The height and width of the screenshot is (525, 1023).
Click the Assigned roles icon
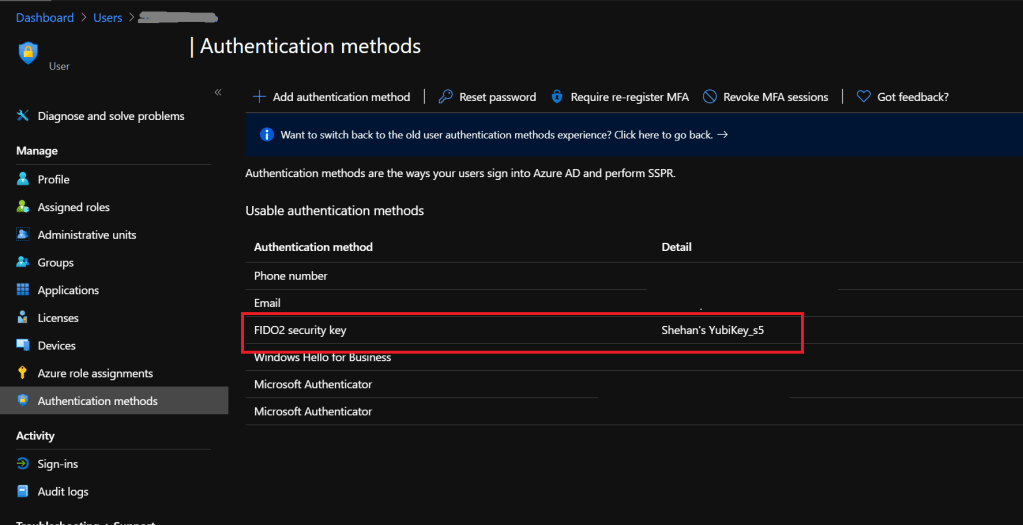point(23,207)
